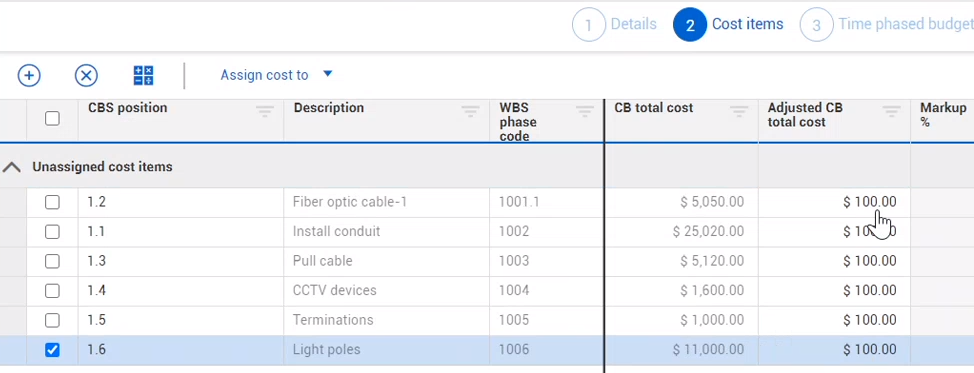Go to step 1 Details
This screenshot has height=373, width=974.
coord(614,25)
